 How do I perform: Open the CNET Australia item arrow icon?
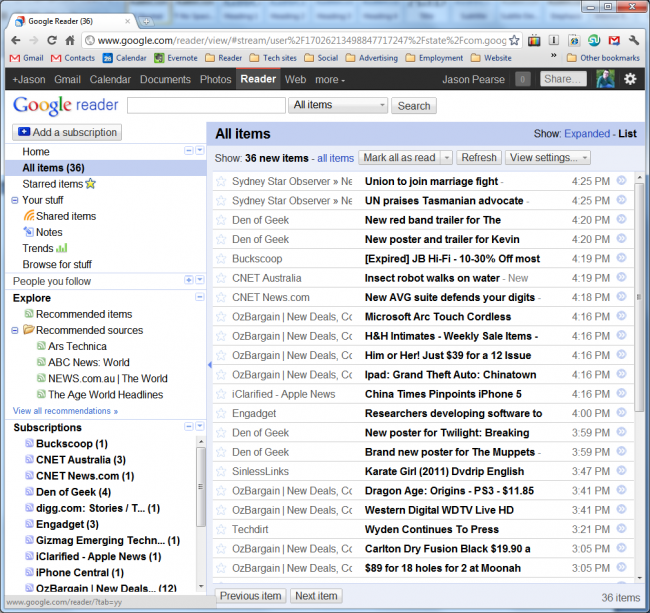coord(622,278)
